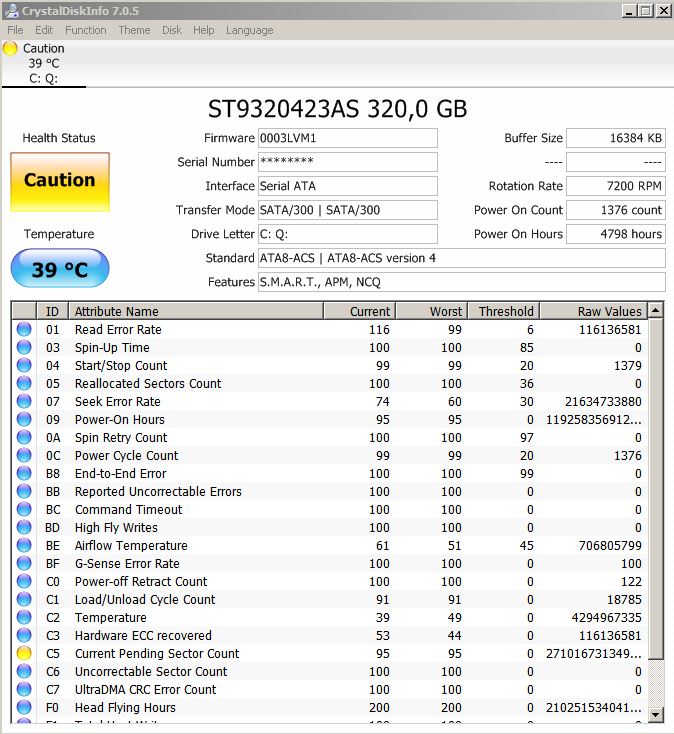Click the Drive Letter field C: Q:
This screenshot has height=734, width=674.
tap(348, 234)
